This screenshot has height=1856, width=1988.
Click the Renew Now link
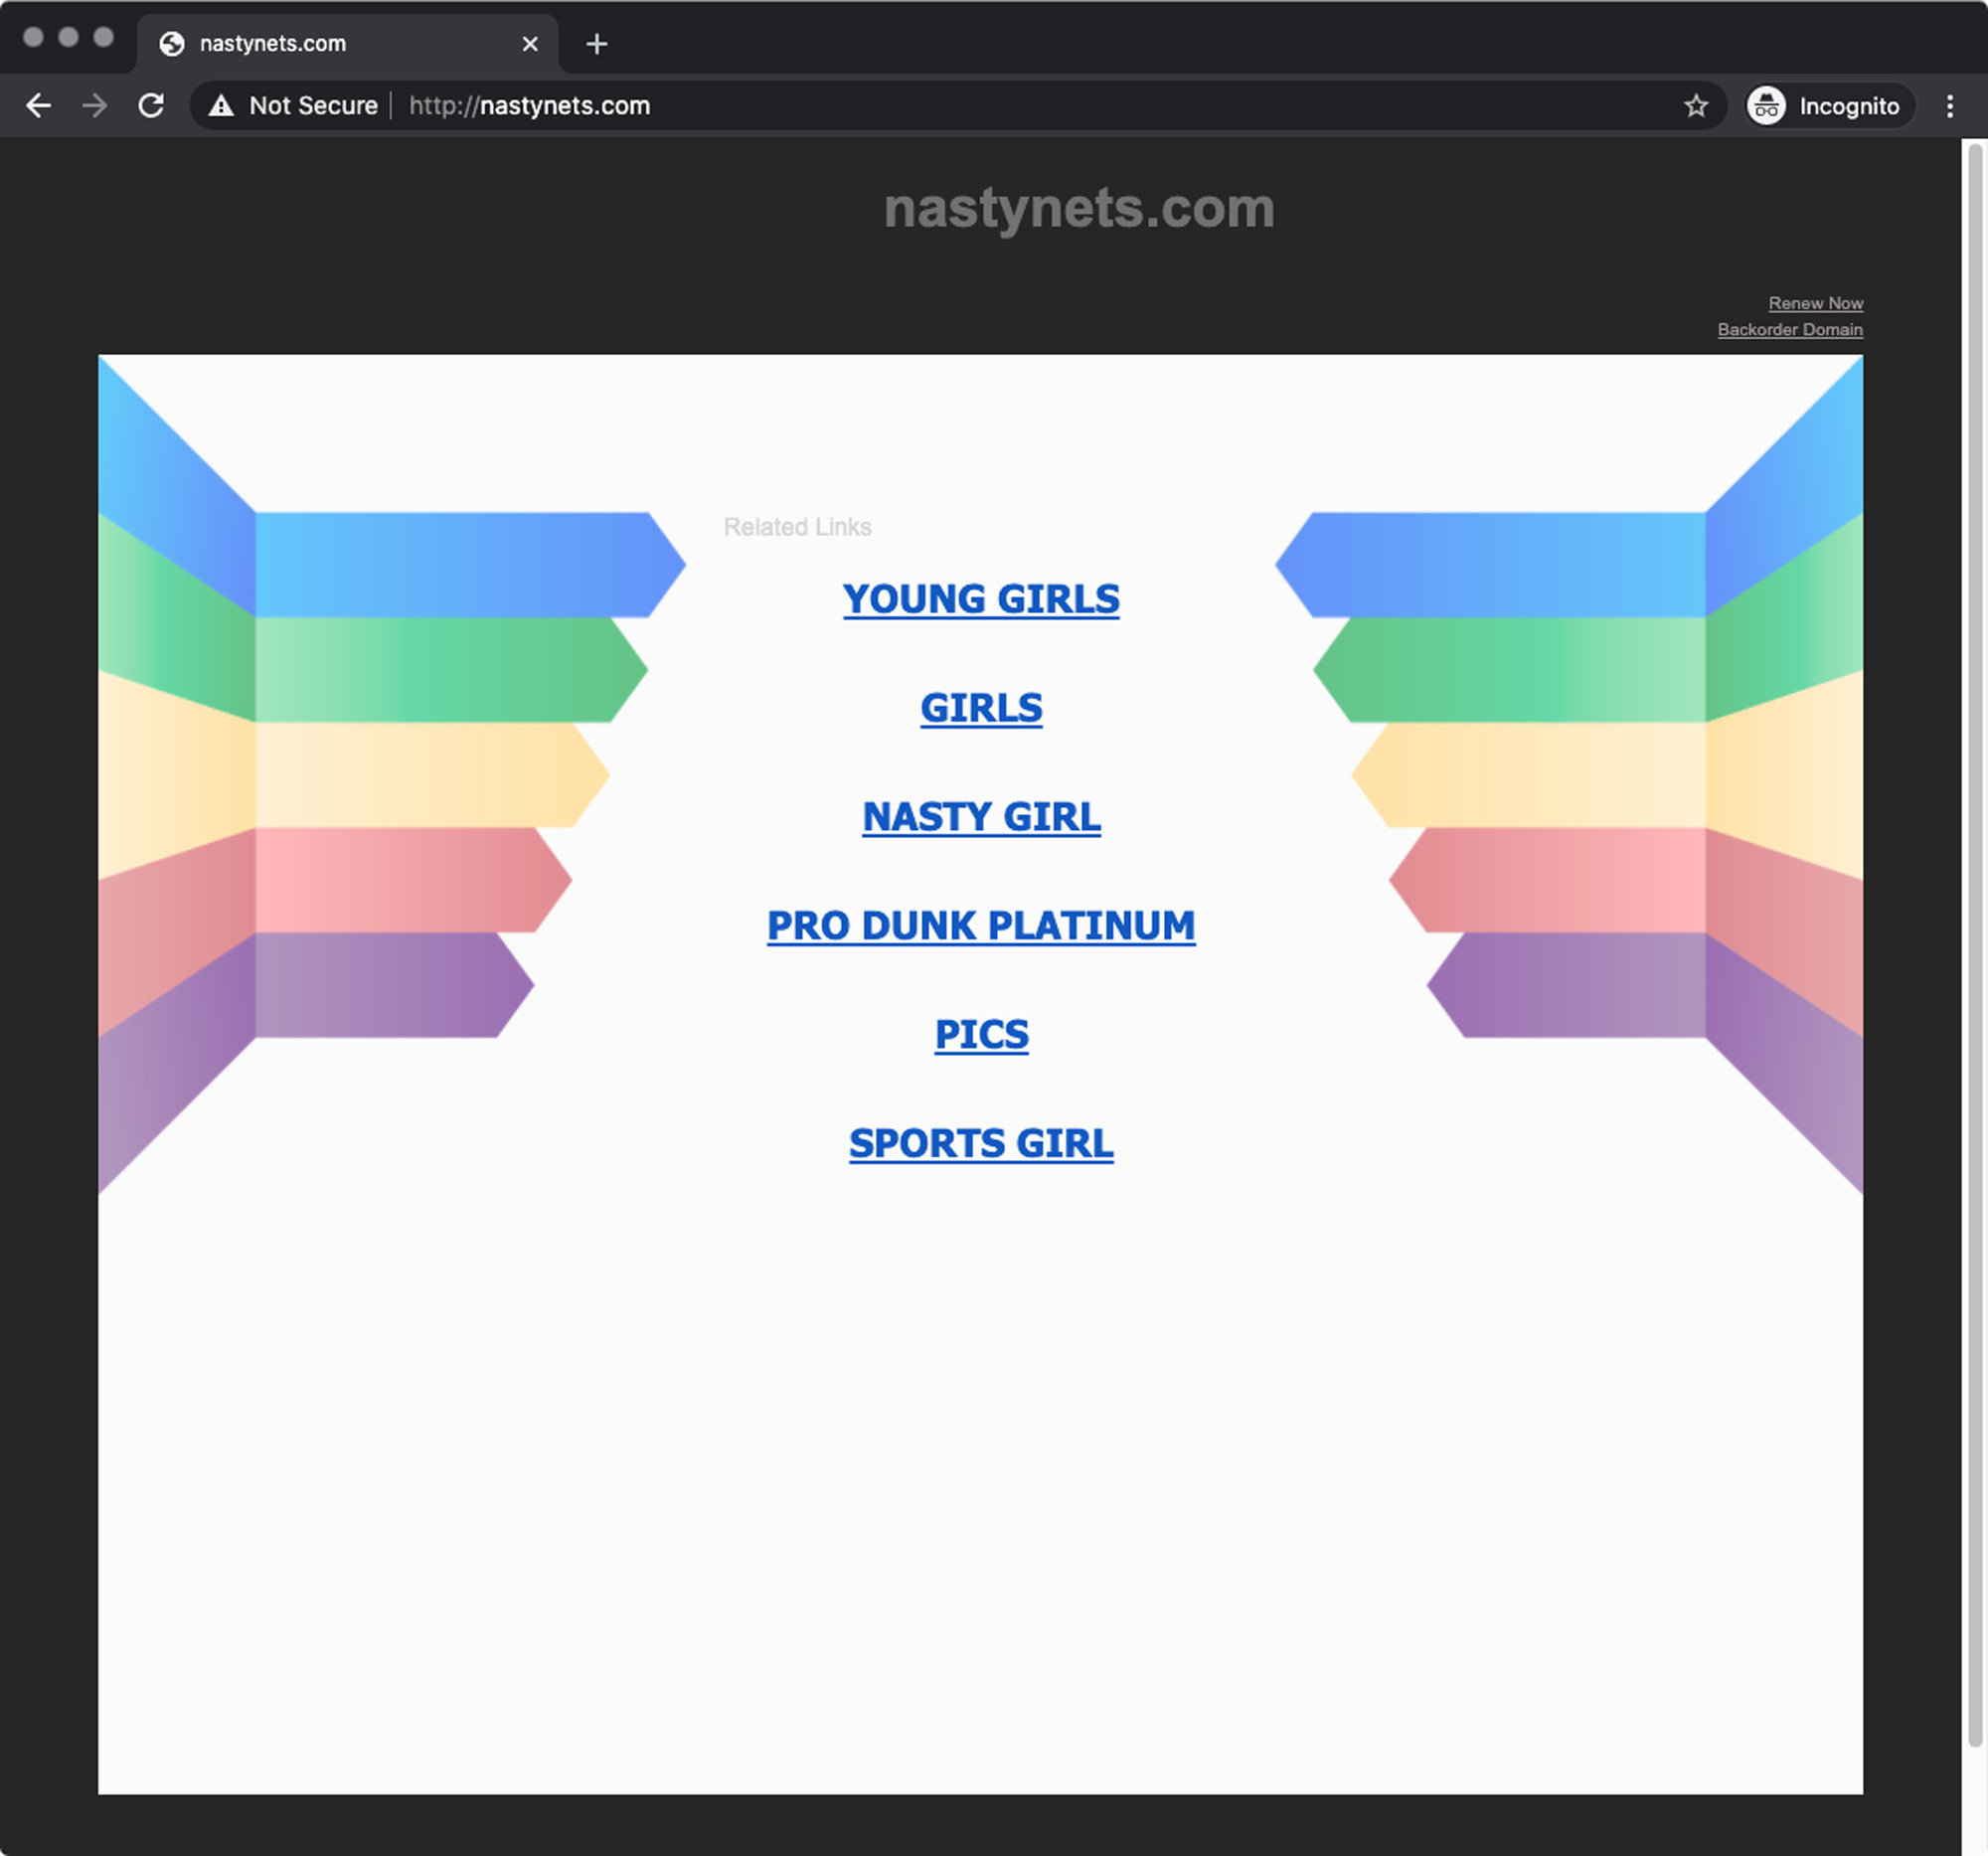tap(1814, 303)
